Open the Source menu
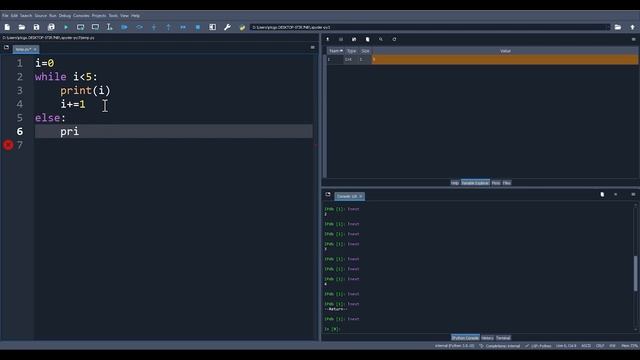 (40, 16)
